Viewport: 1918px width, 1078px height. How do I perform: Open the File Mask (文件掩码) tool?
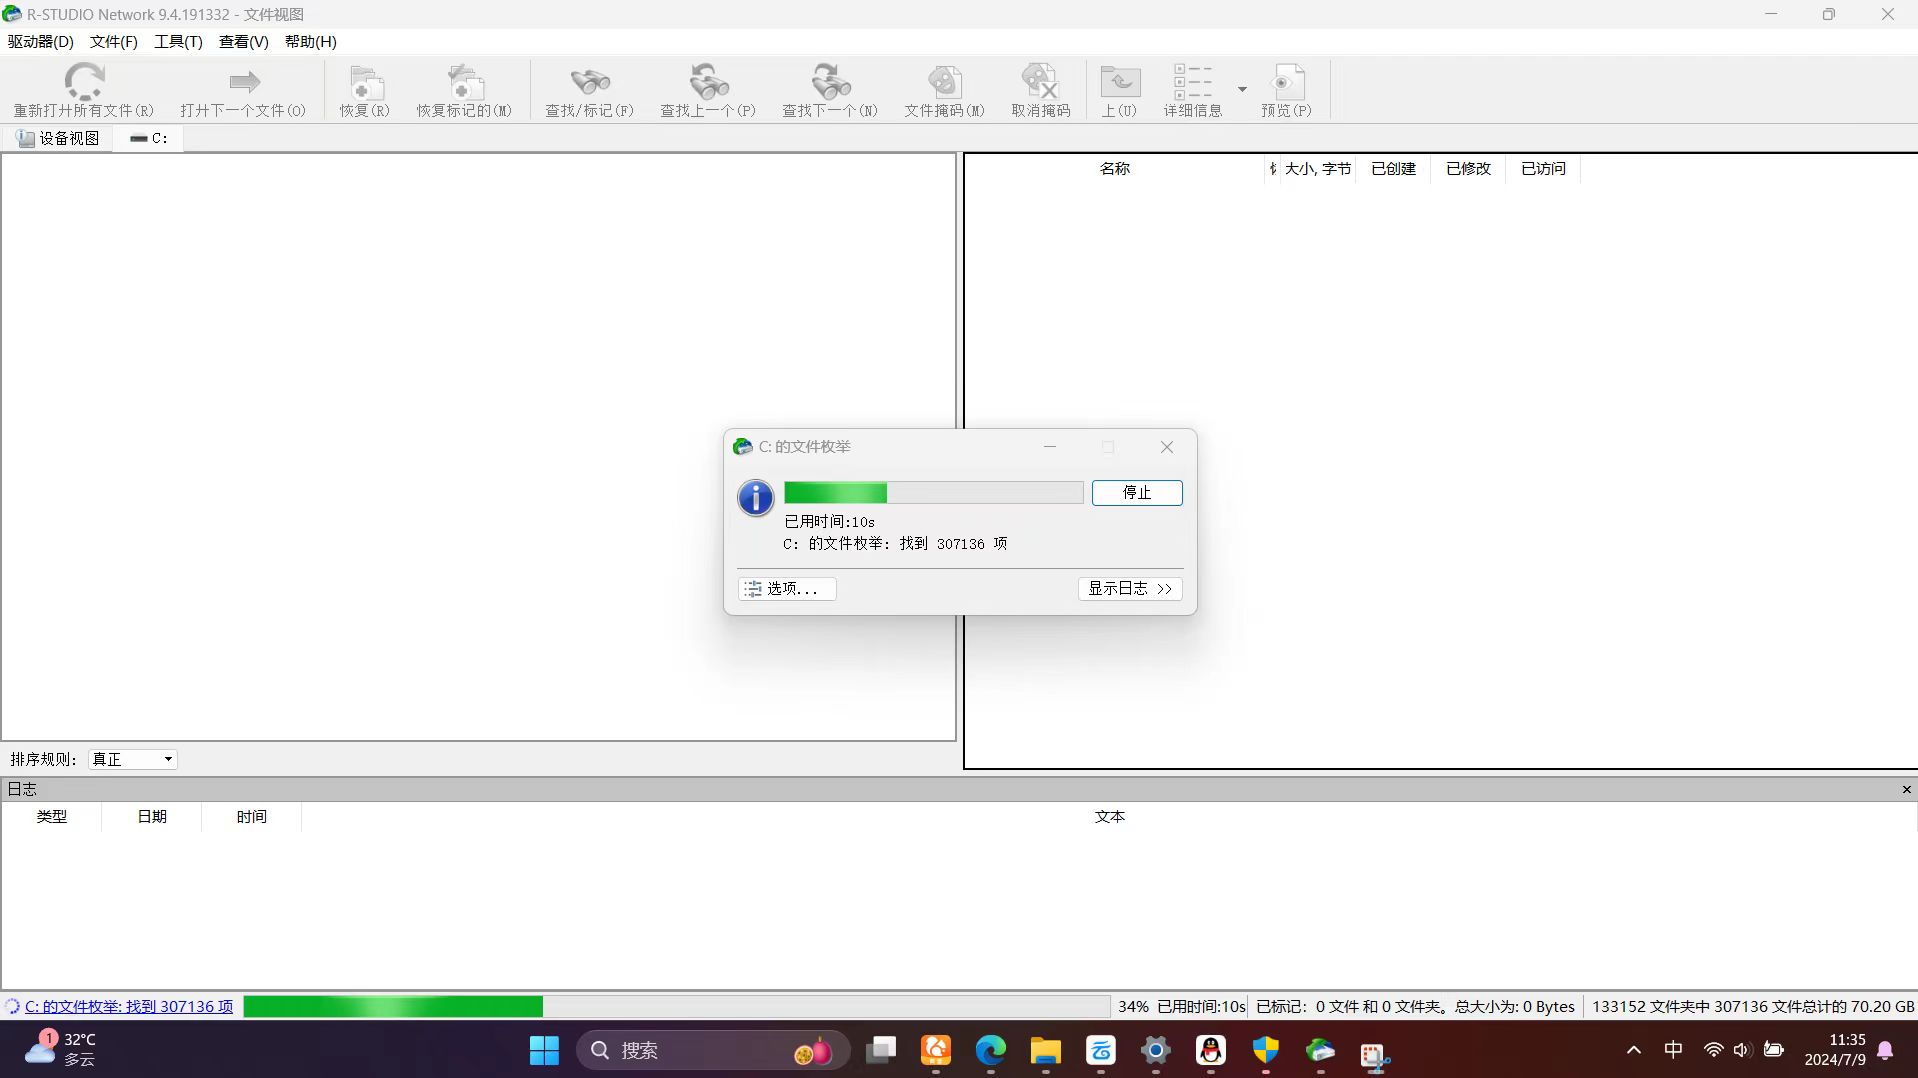pos(944,82)
